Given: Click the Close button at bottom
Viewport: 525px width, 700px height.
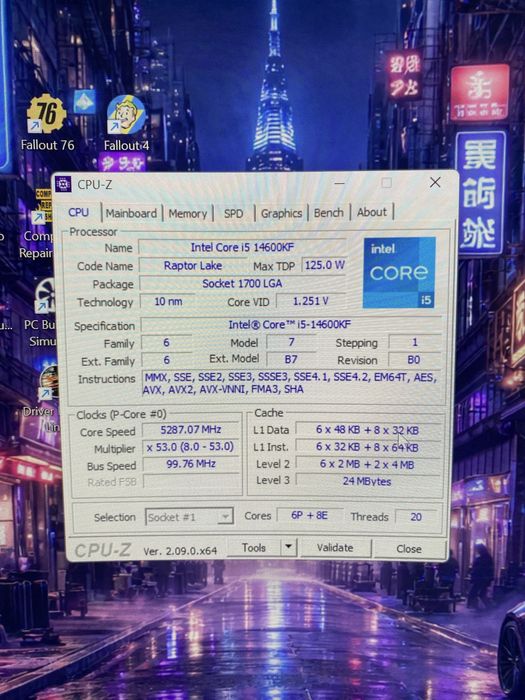Looking at the screenshot, I should (408, 549).
